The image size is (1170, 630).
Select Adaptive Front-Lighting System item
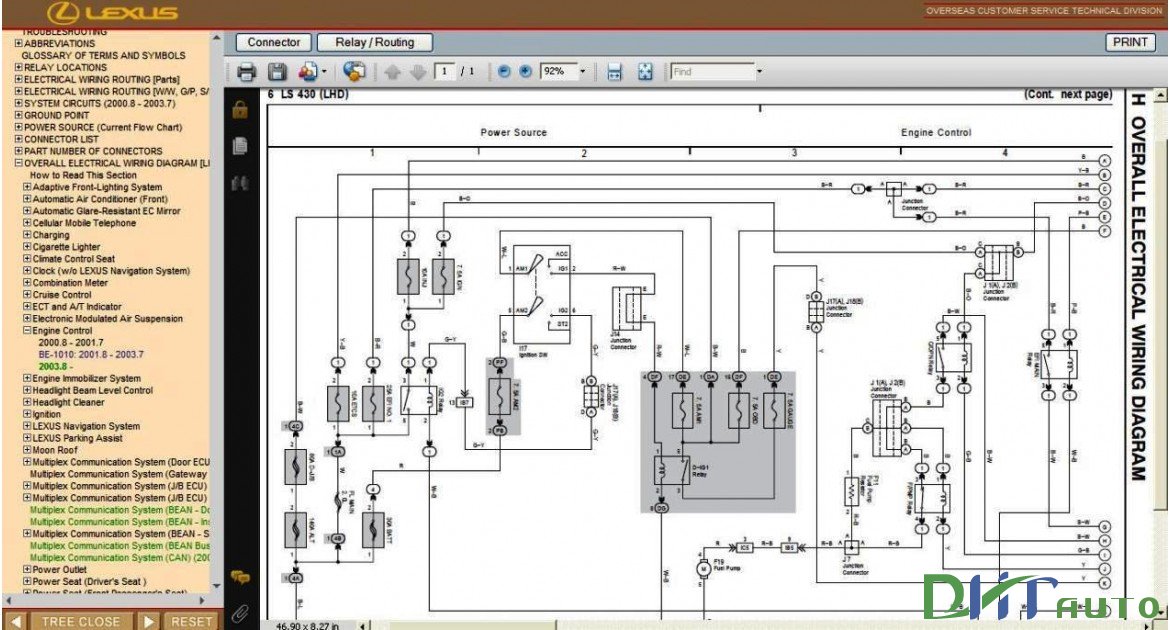(97, 187)
